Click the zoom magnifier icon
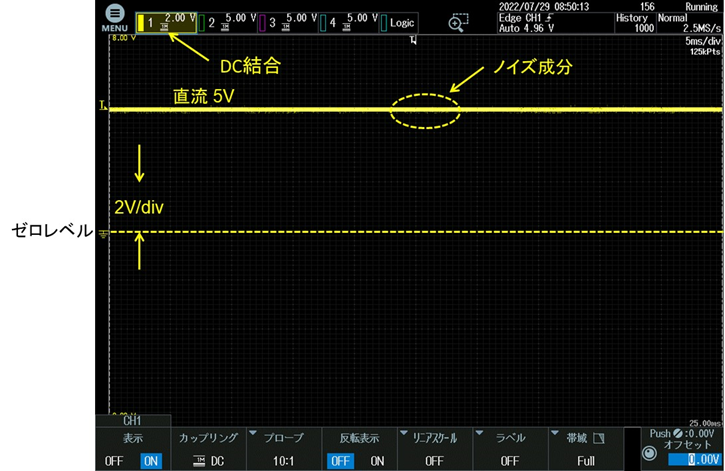Screen dimensions: 725x471 (458, 22)
